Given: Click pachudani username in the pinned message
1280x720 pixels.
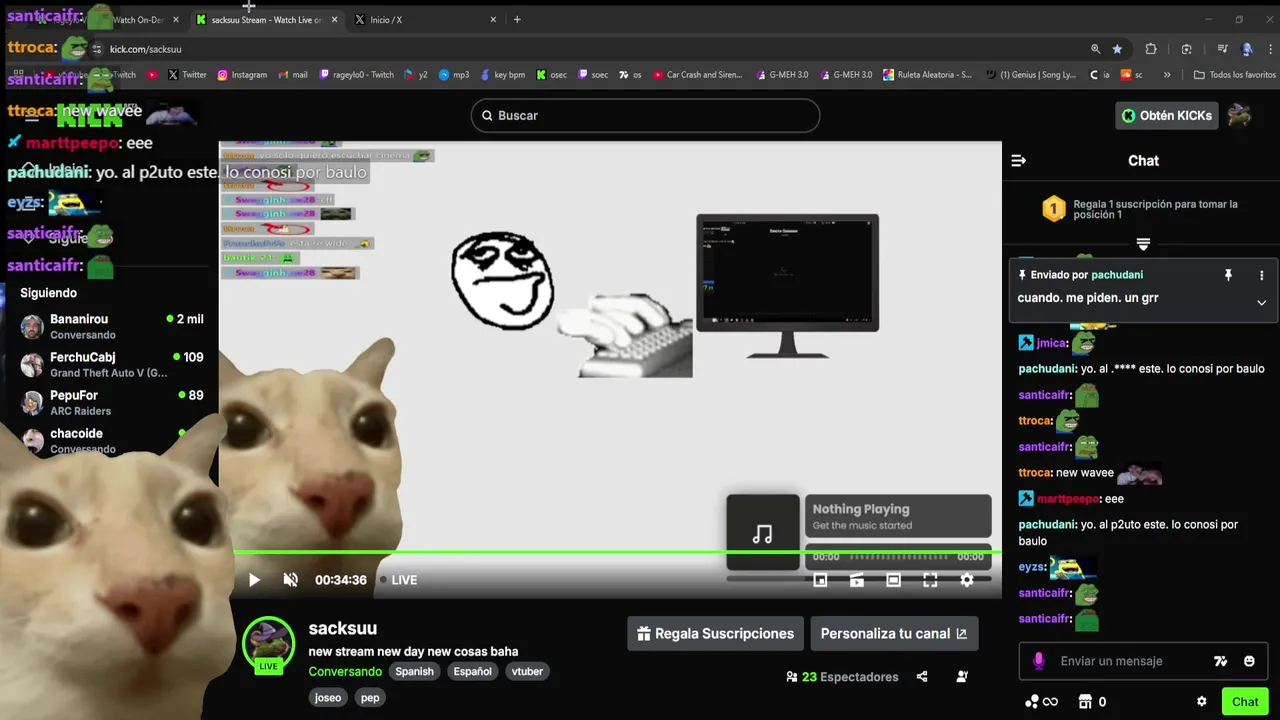Looking at the screenshot, I should point(1117,275).
